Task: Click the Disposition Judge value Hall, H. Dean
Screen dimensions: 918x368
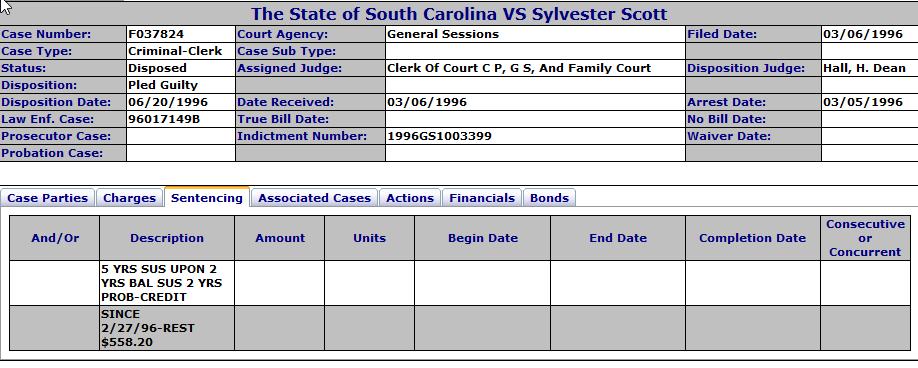Action: tap(864, 68)
